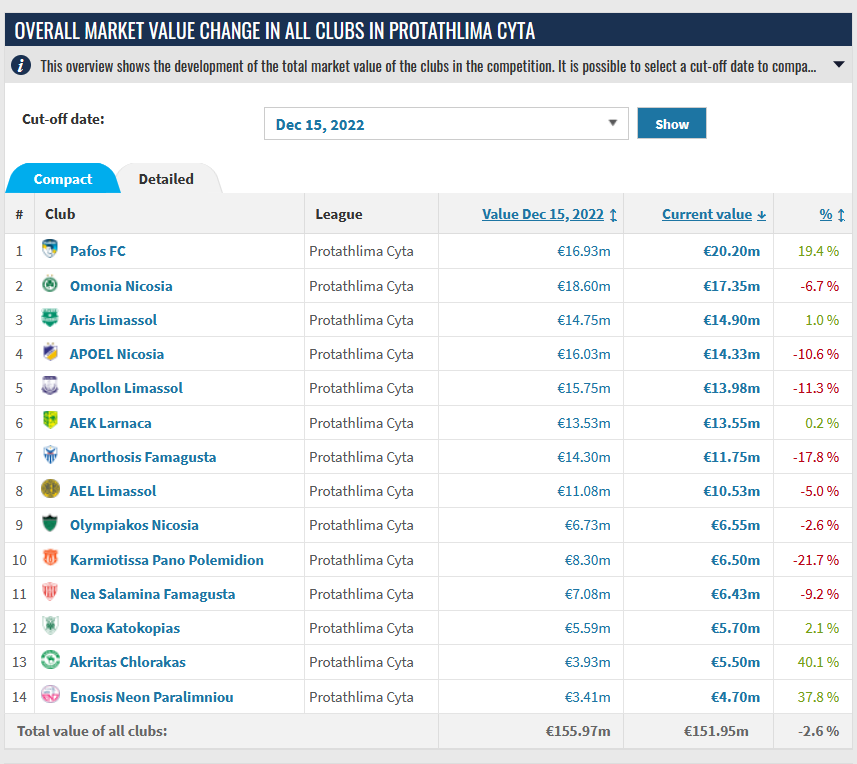Click the Pafos FC club crest

50,249
